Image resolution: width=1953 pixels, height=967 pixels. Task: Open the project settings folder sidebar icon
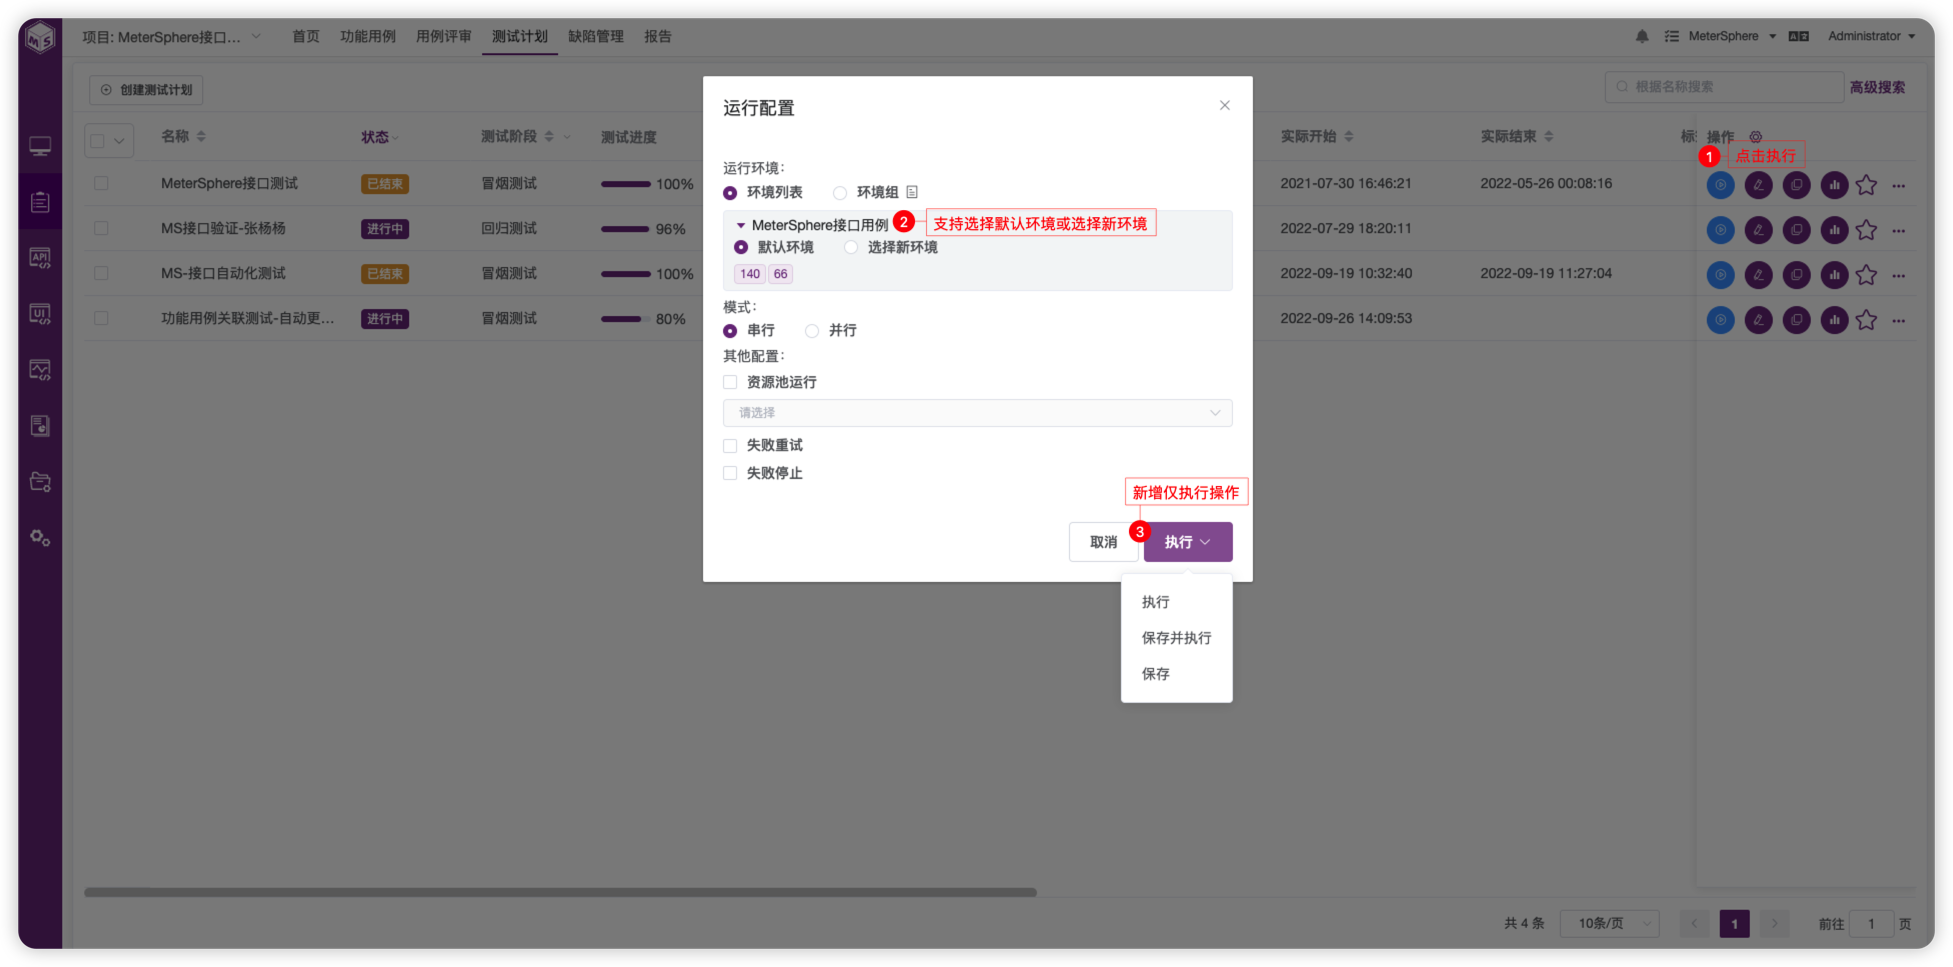(40, 482)
